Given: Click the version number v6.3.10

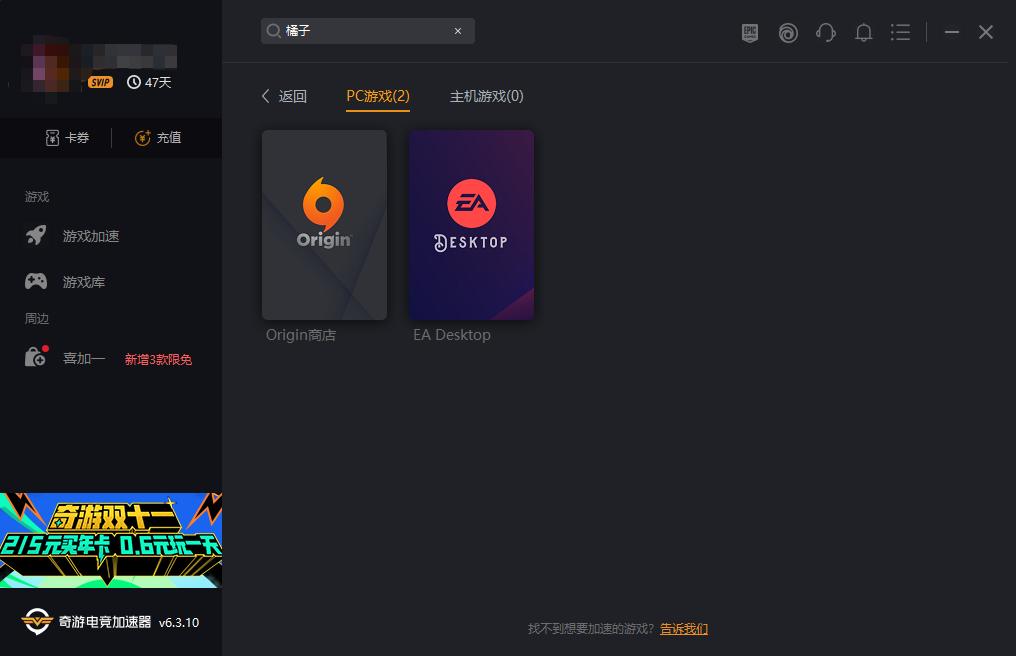Looking at the screenshot, I should pyautogui.click(x=179, y=623).
